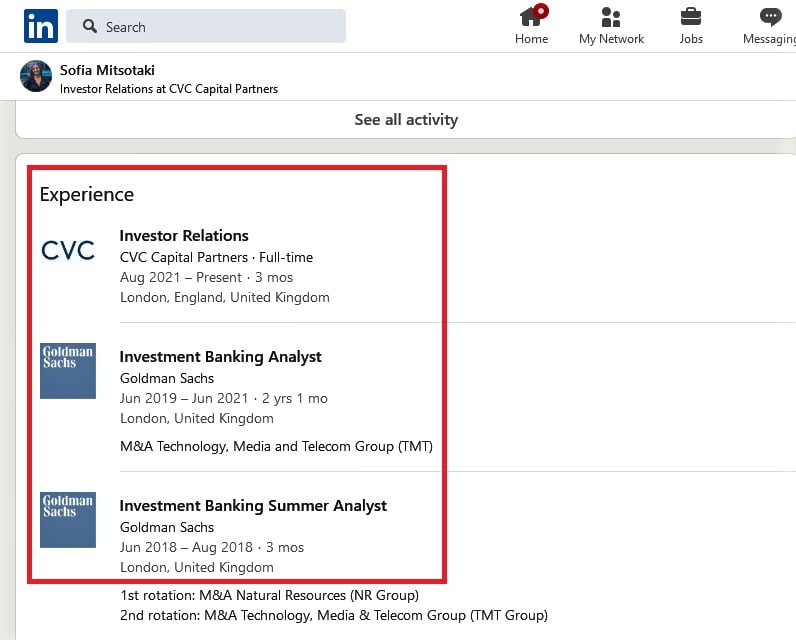Click Sofia Mitsotaki's profile photo thumbnail
This screenshot has height=640, width=796.
click(x=36, y=76)
